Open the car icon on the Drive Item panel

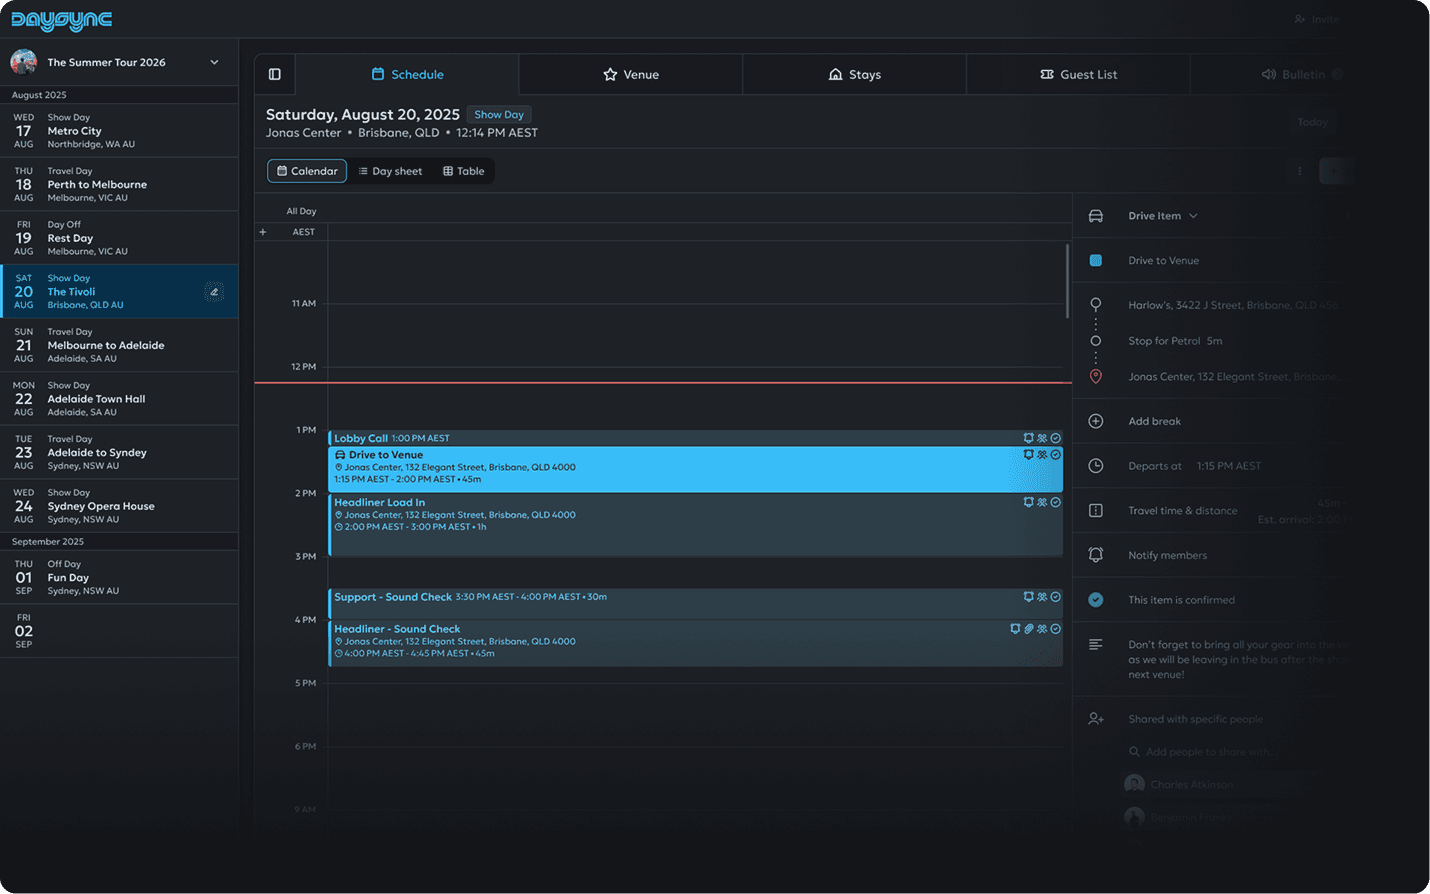pos(1096,215)
